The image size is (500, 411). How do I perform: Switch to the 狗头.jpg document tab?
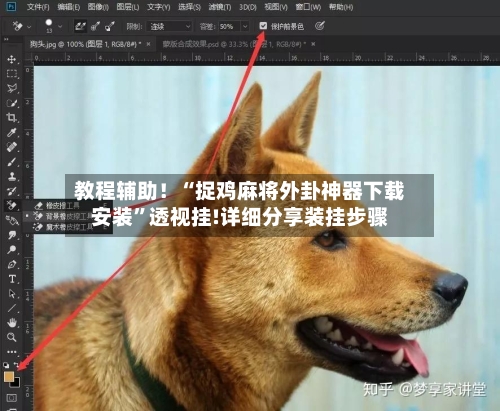(85, 44)
